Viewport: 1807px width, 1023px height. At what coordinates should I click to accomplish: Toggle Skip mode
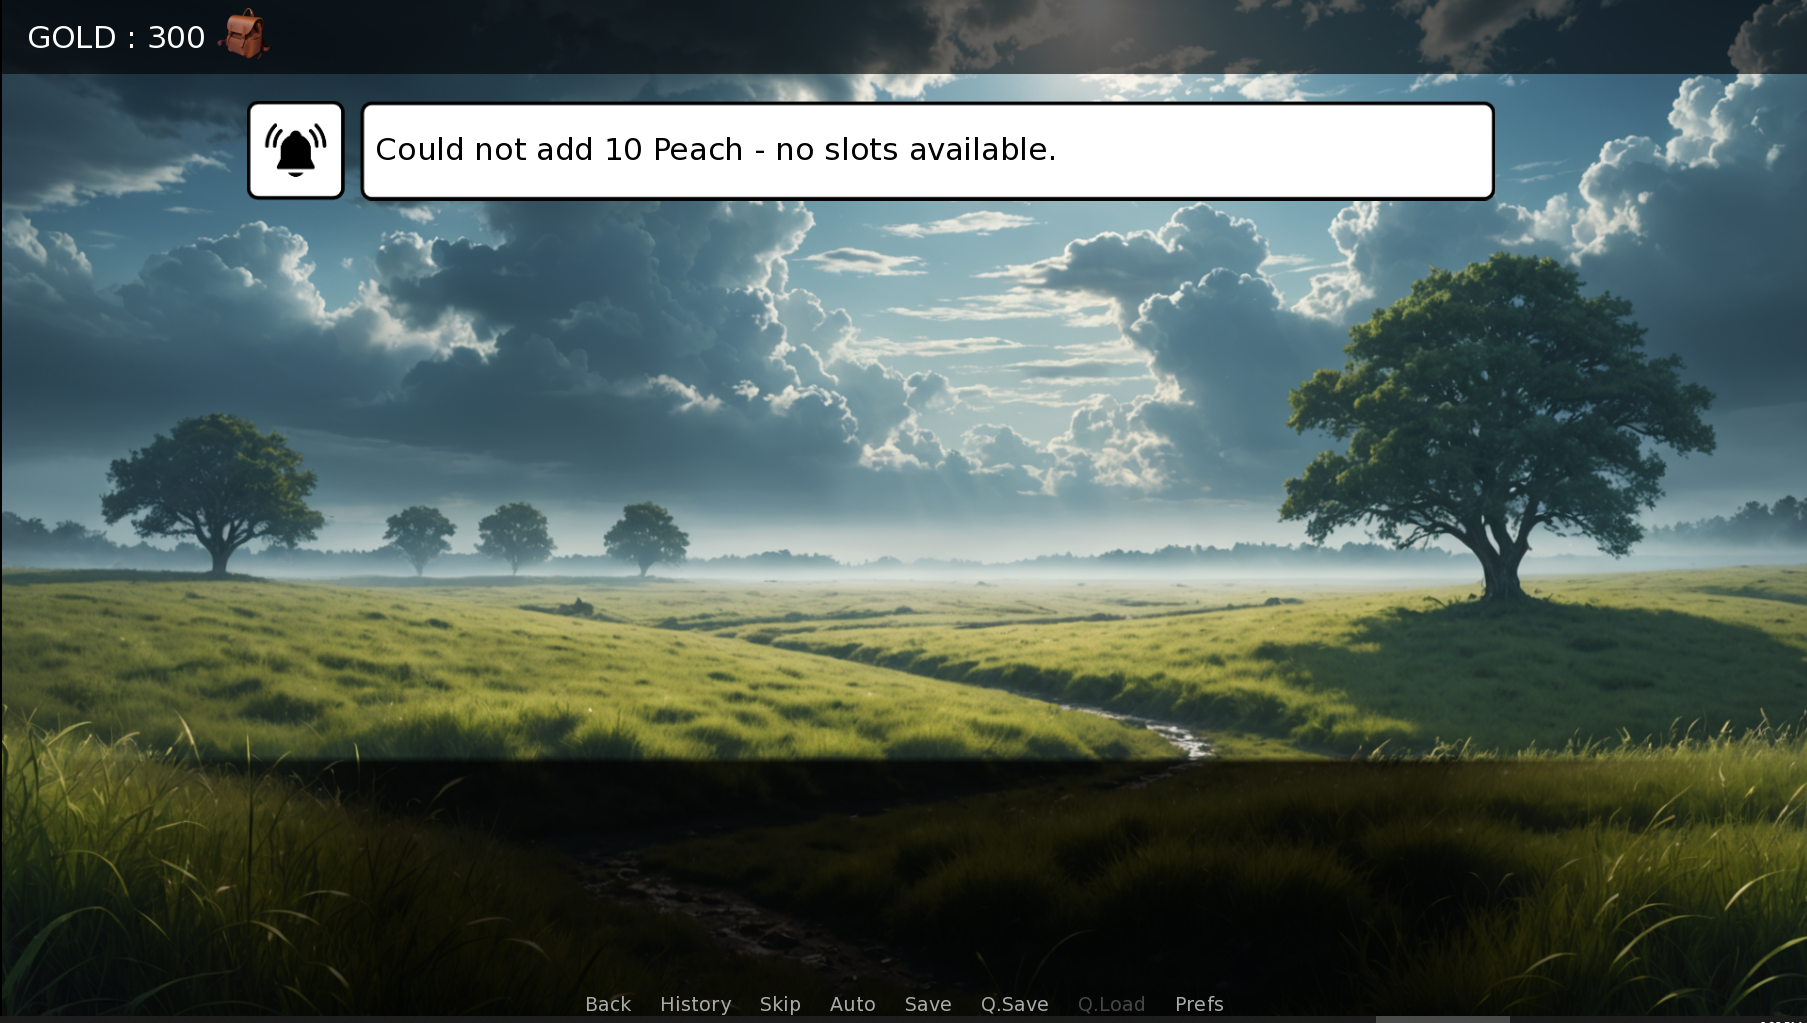click(780, 1004)
